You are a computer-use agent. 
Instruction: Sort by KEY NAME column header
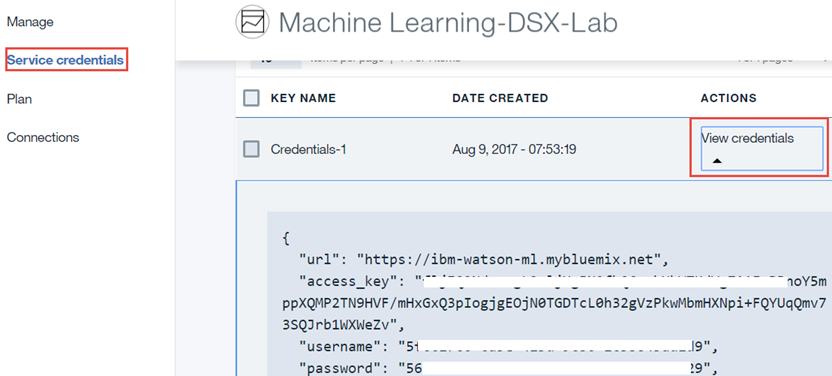[x=303, y=98]
